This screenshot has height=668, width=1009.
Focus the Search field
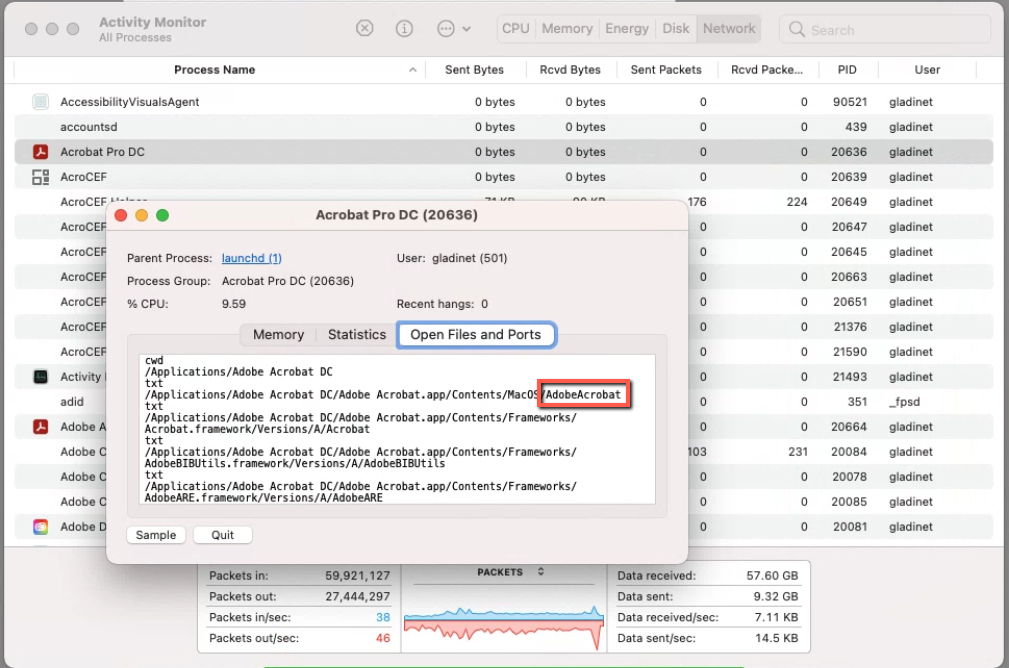pos(885,30)
